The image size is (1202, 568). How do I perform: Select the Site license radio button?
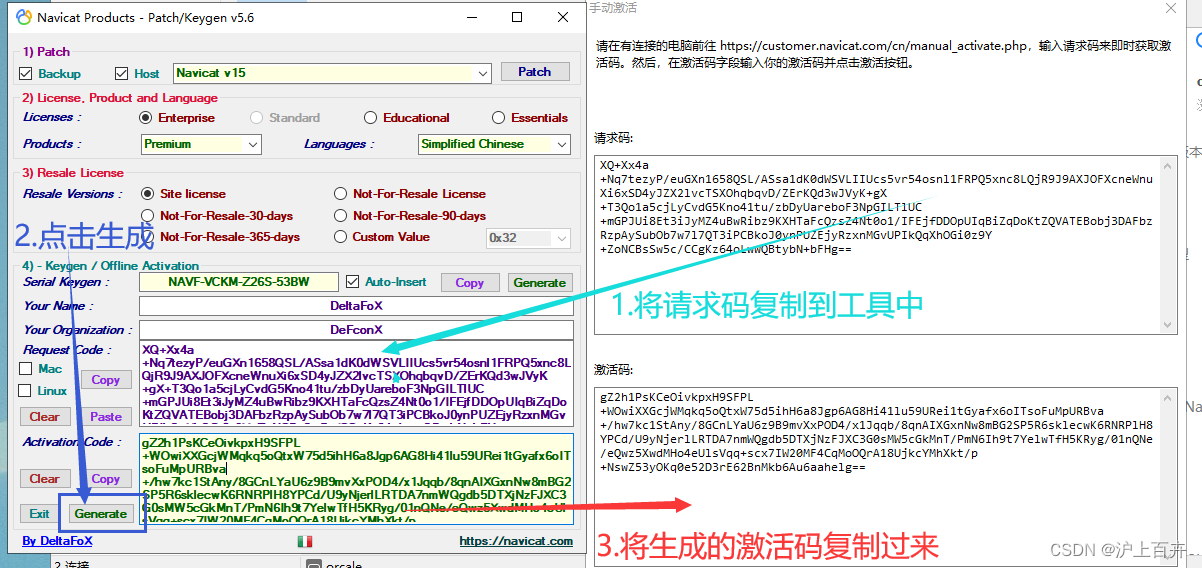pos(148,193)
